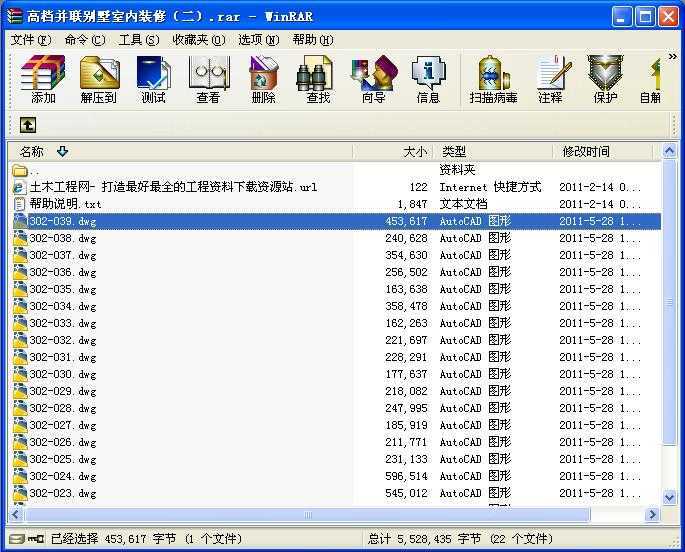685x552 pixels.
Task: Expand hidden toolbar items chevron
Action: tap(672, 56)
